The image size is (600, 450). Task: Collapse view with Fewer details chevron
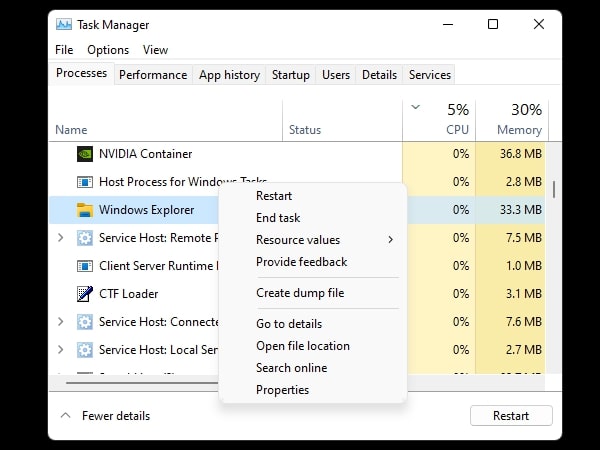[65, 416]
